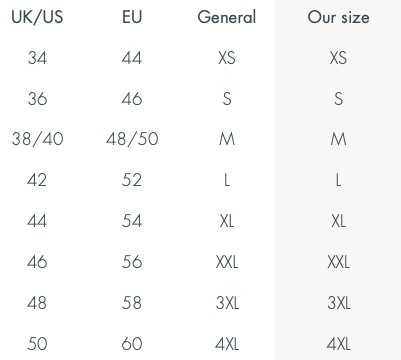The width and height of the screenshot is (401, 360).
Task: Select EU size 60
Action: (132, 344)
